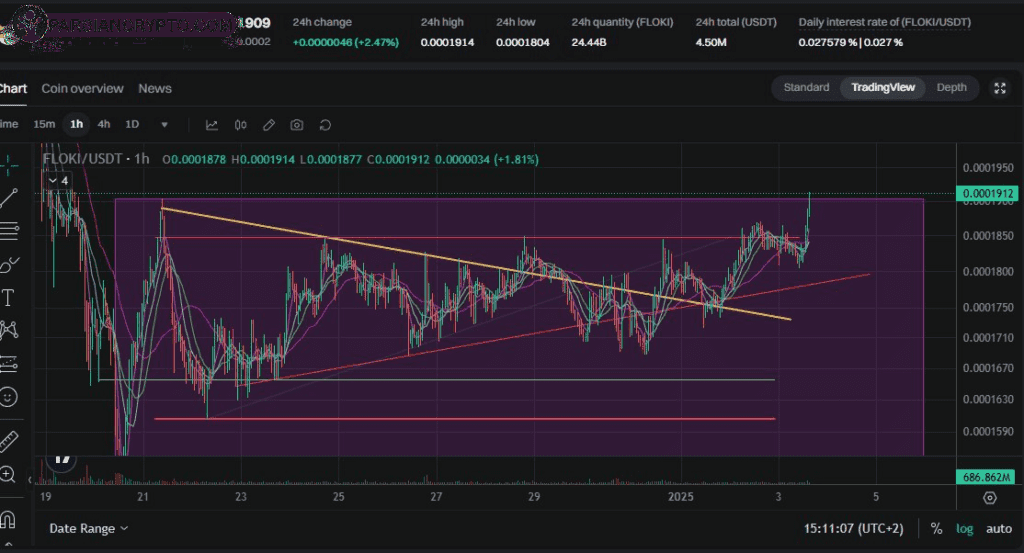Expand more timeframes dropdown arrow
Screen dimensions: 1024x553
point(165,125)
